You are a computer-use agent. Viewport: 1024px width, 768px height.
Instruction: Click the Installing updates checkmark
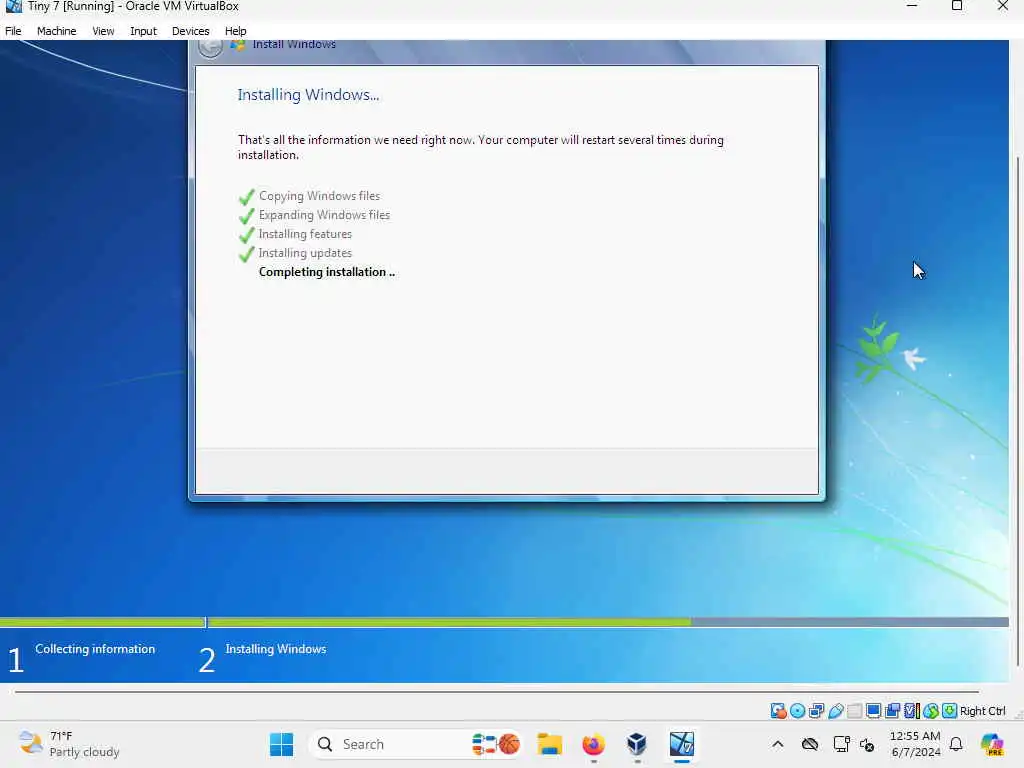(x=246, y=253)
